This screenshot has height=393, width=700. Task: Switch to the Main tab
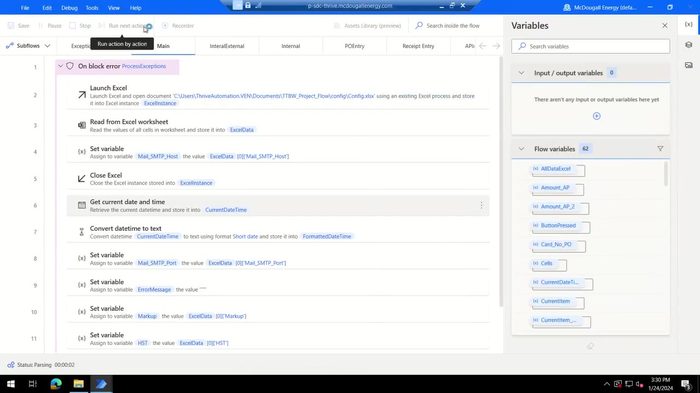pos(163,46)
